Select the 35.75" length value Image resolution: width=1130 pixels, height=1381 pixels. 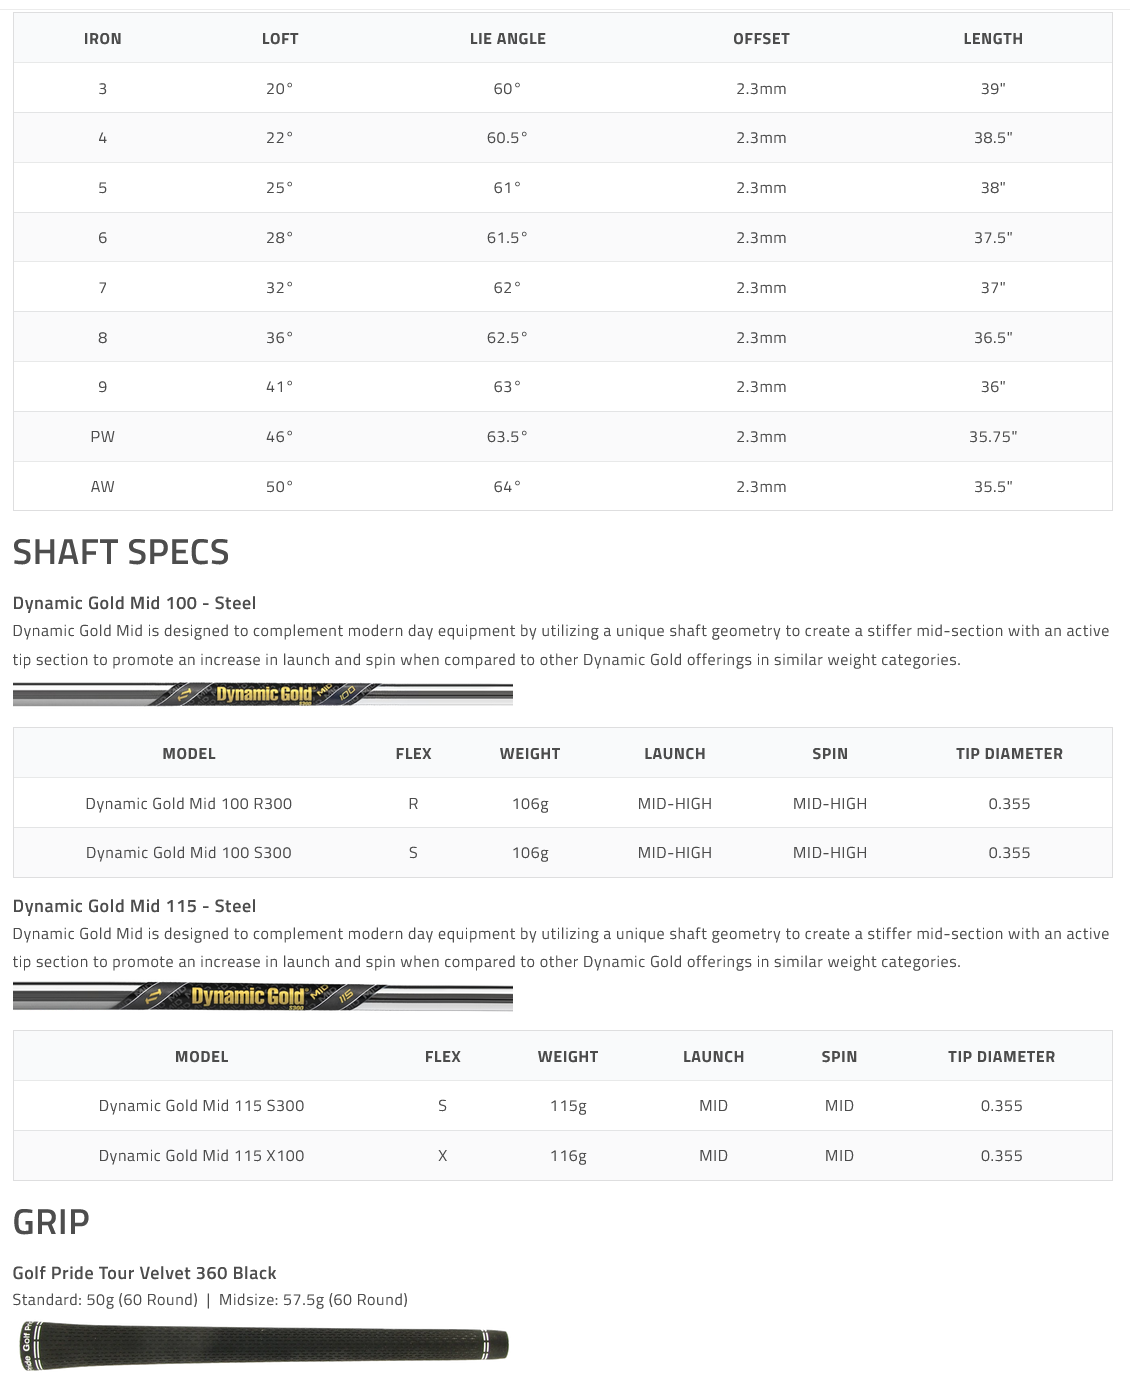pyautogui.click(x=992, y=437)
